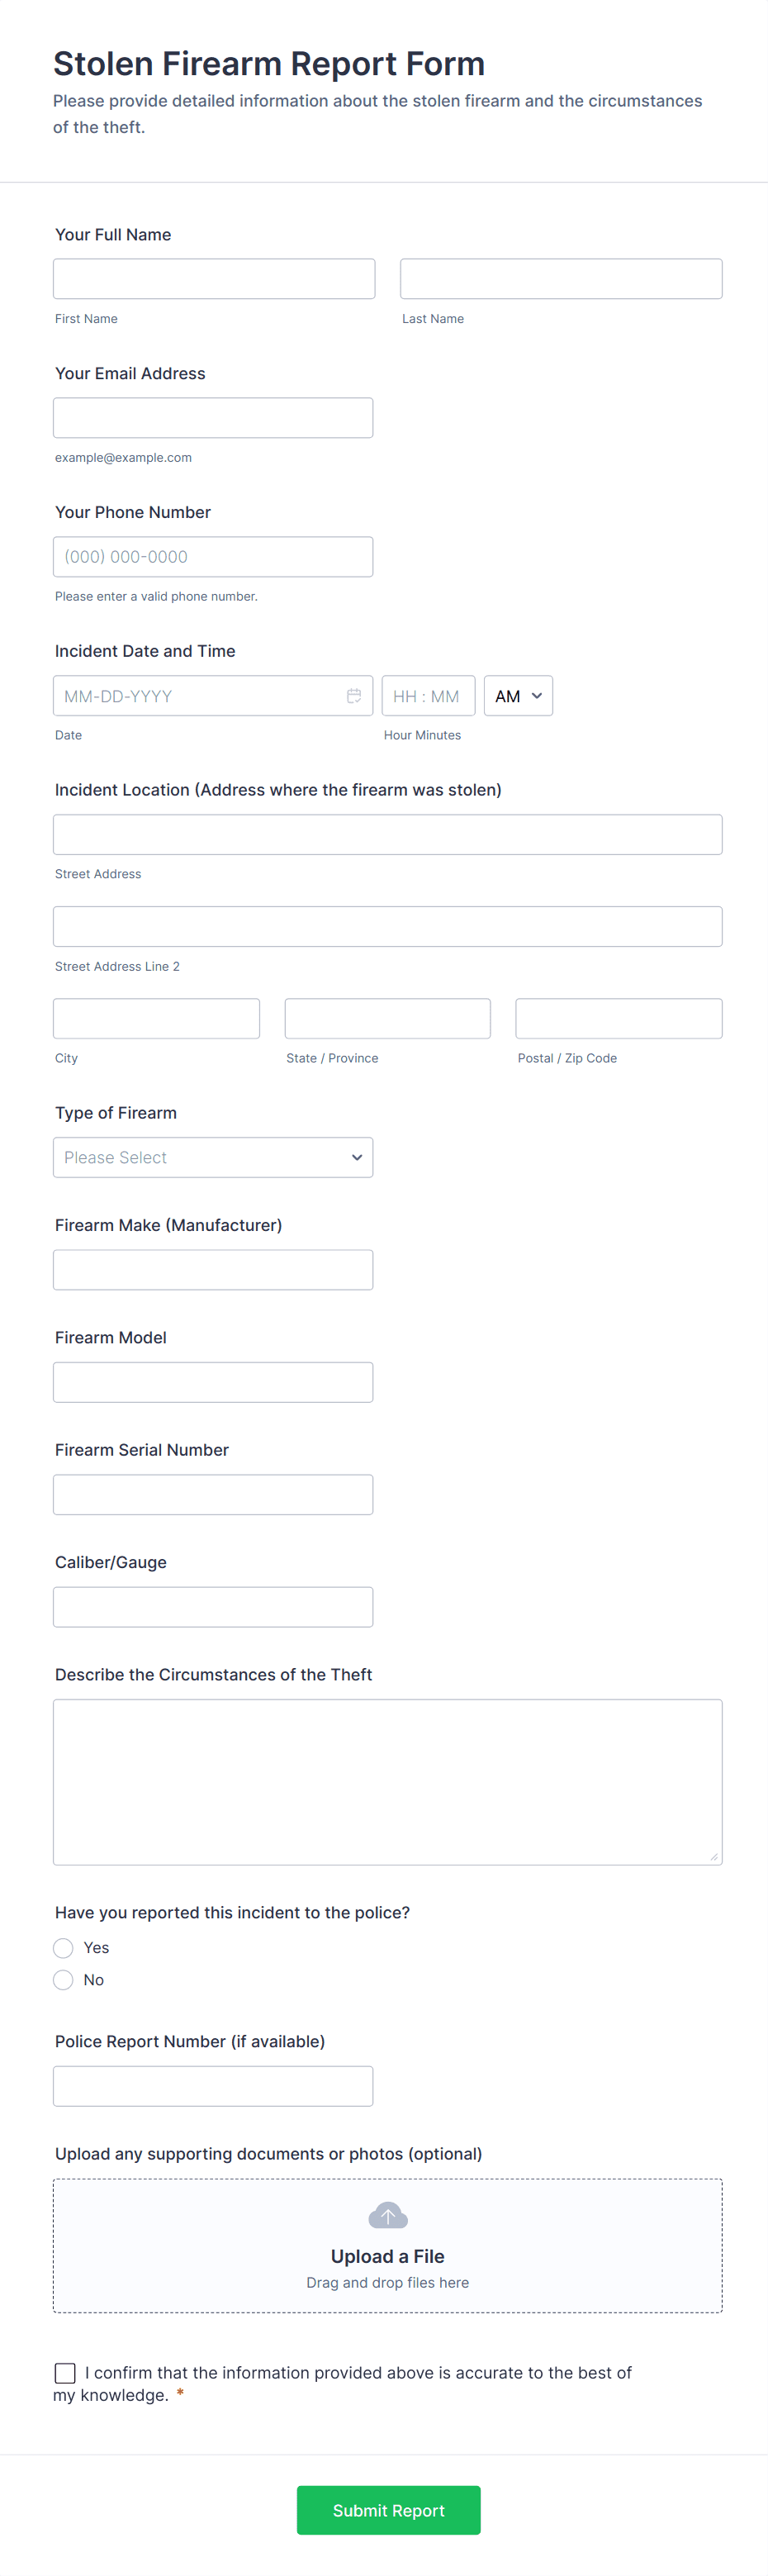Click the Last Name input field
Viewport: 768px width, 2576px height.
(561, 279)
